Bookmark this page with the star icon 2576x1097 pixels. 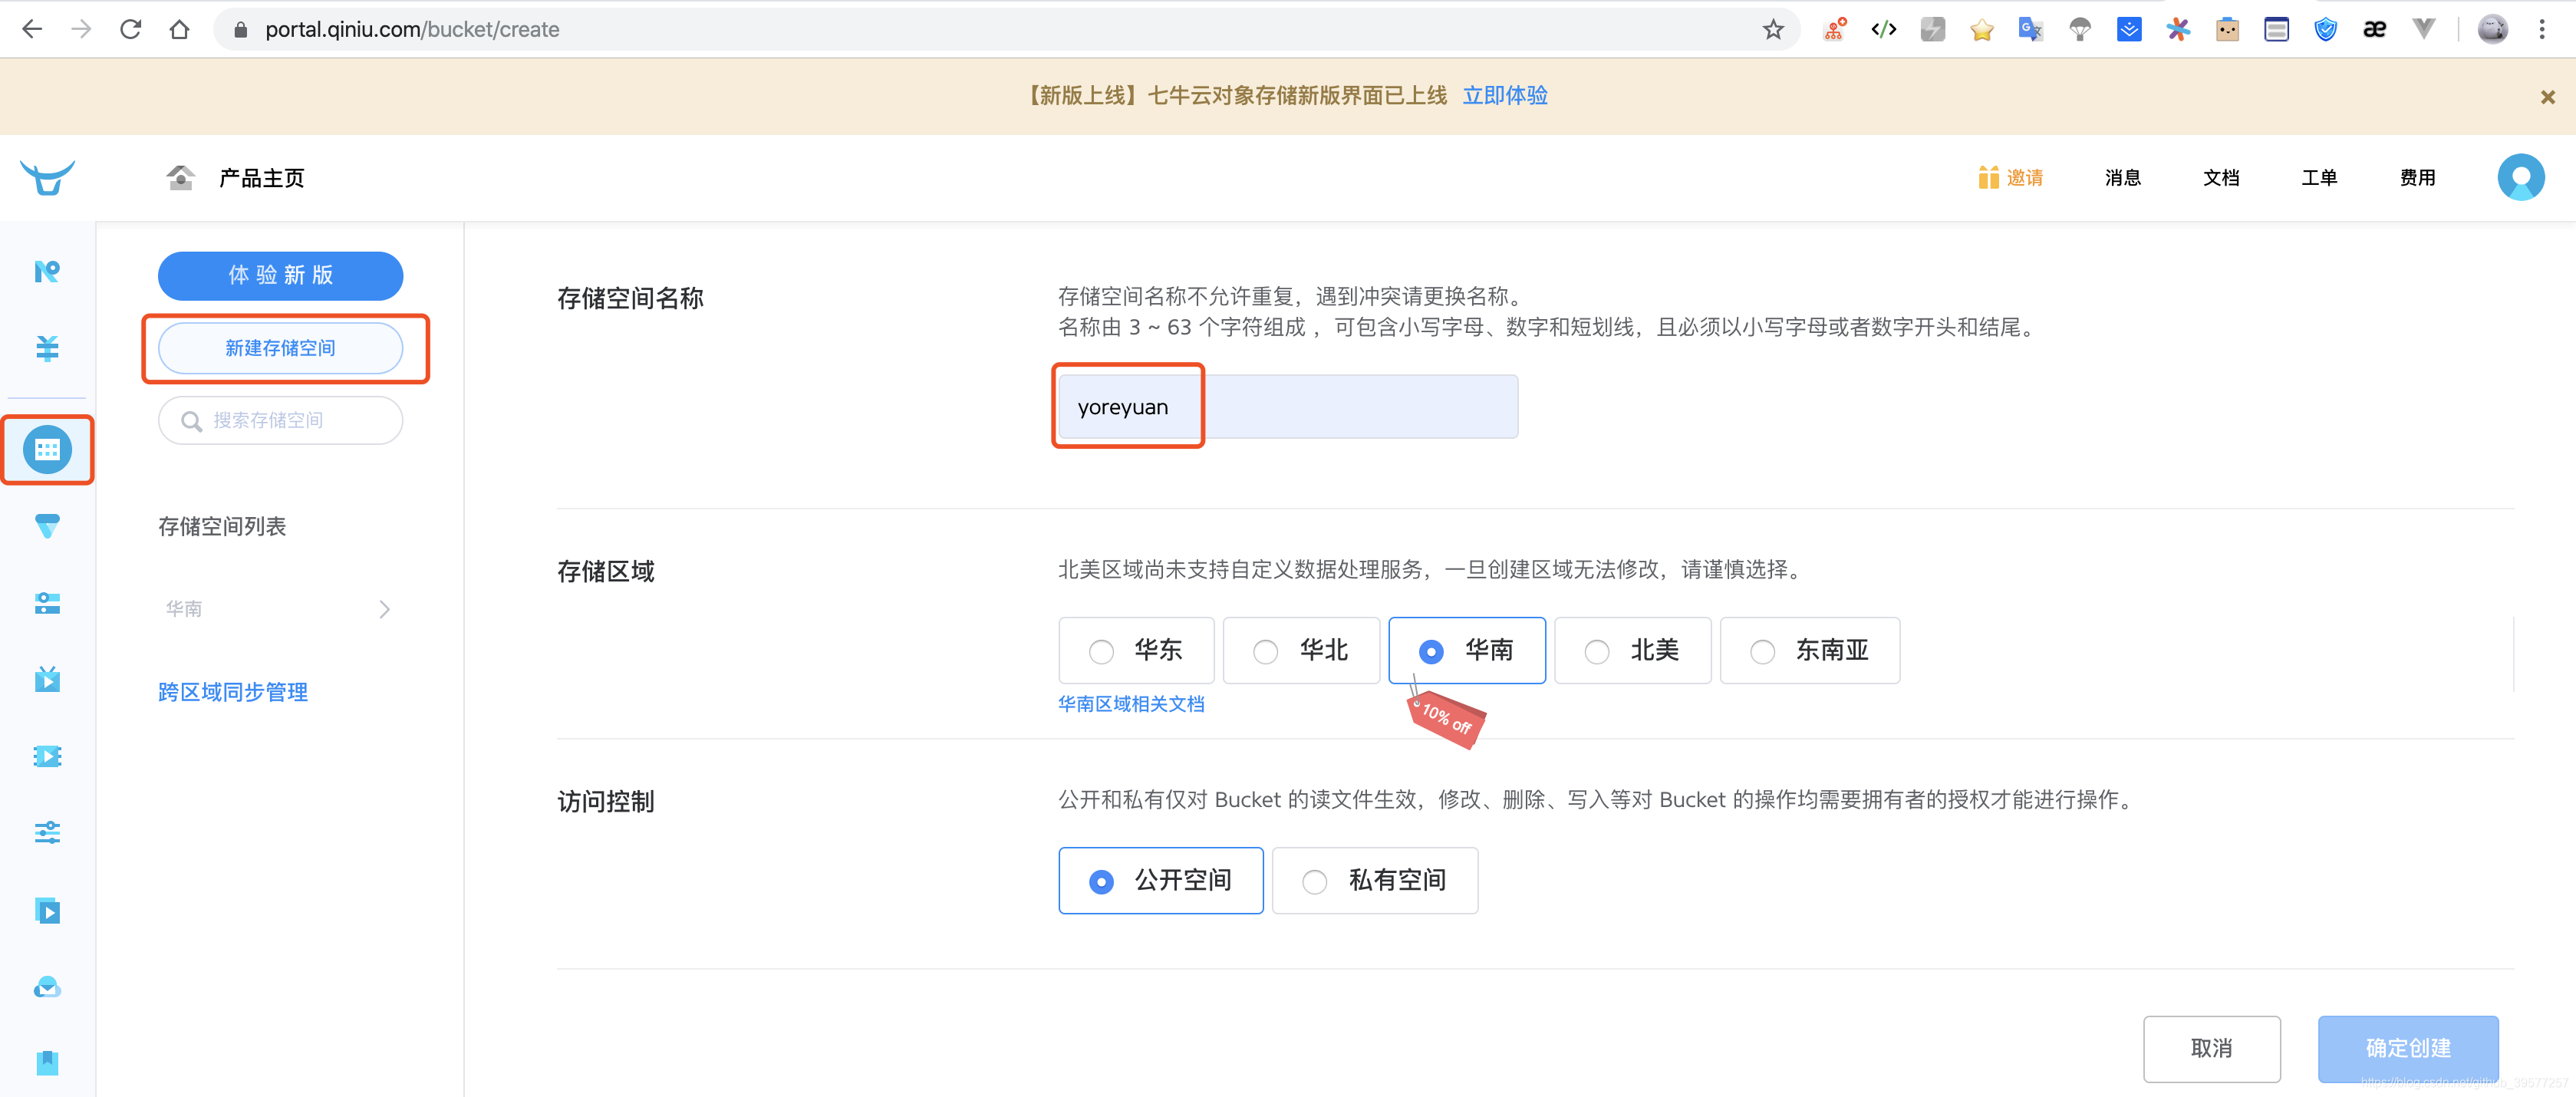click(1772, 29)
